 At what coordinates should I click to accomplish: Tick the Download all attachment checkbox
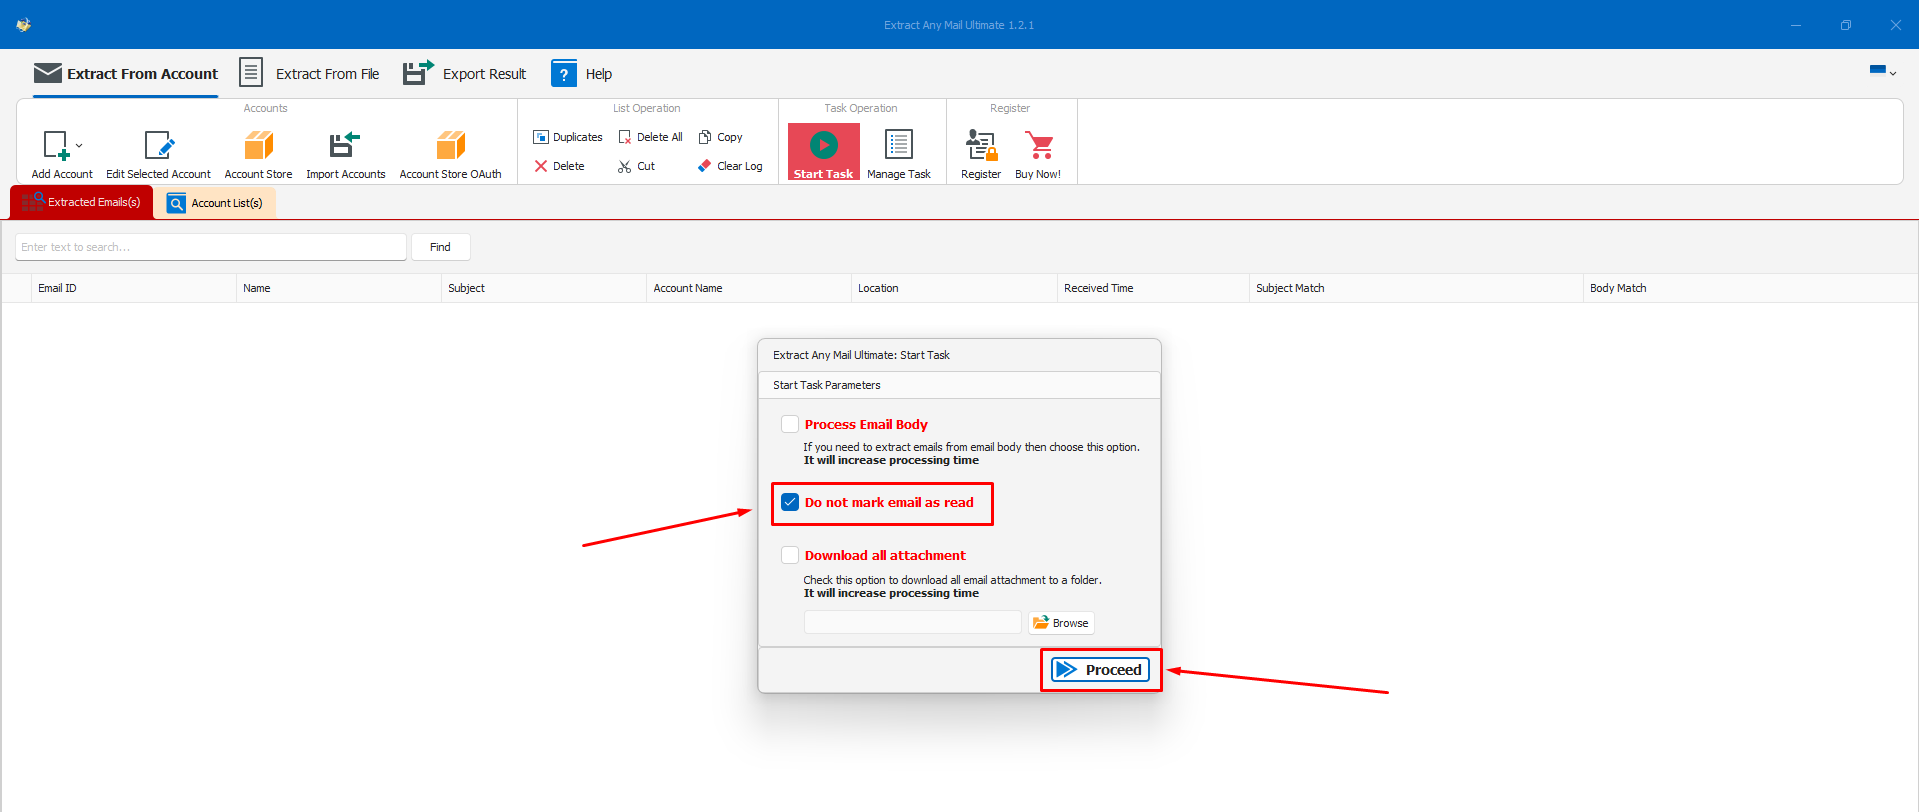(790, 555)
